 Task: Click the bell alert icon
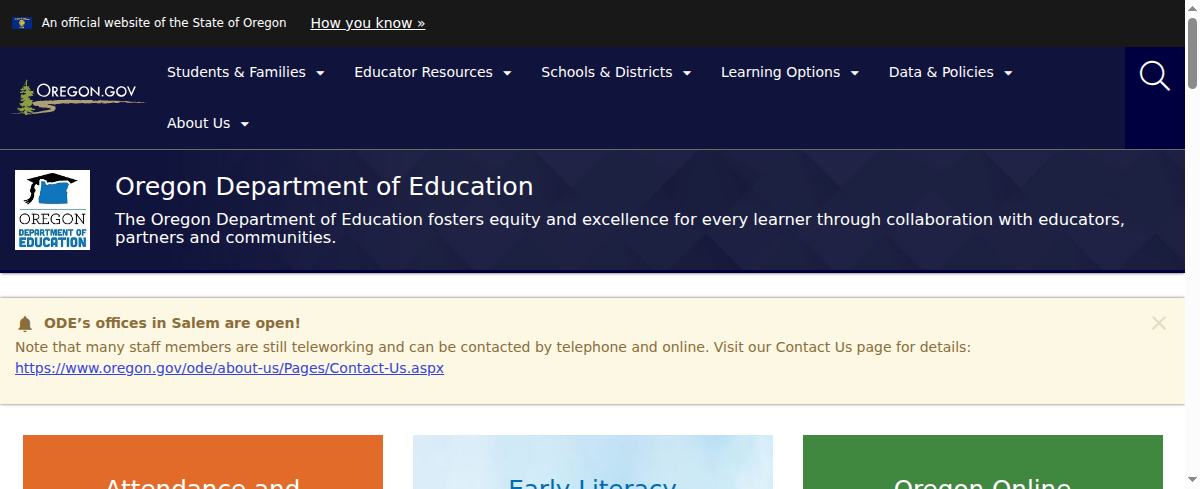pos(25,324)
